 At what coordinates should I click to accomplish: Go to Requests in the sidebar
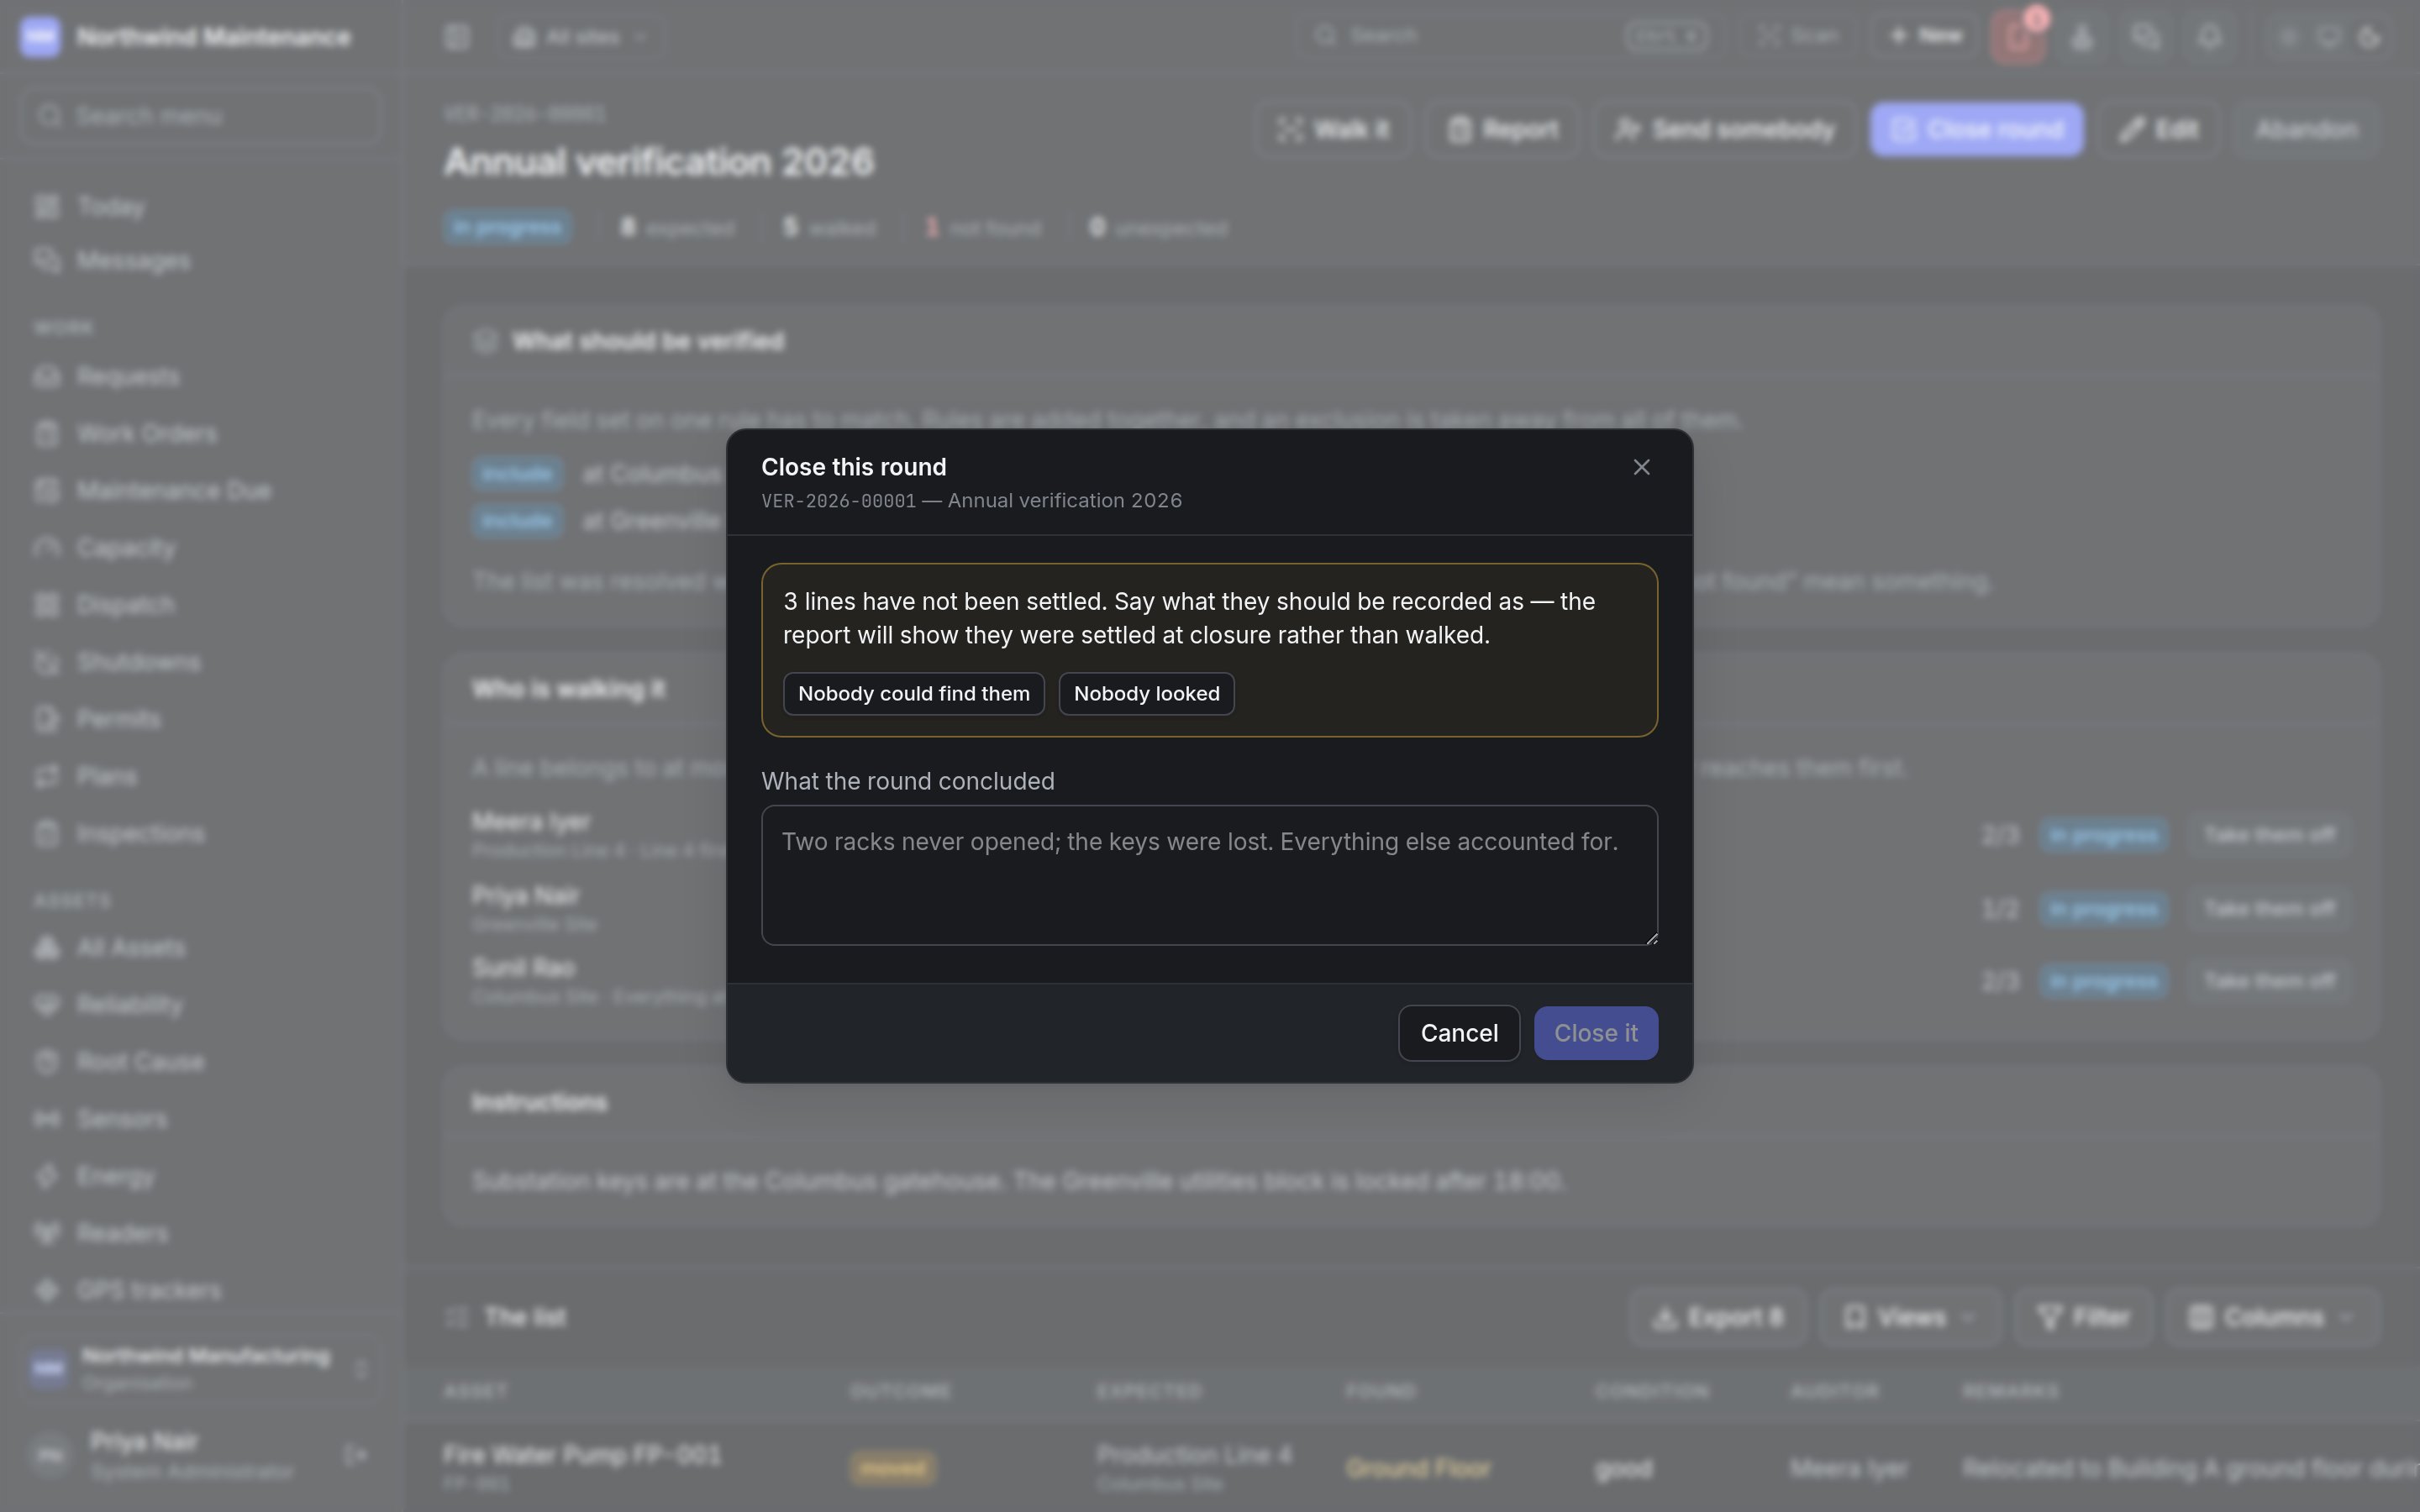[200, 377]
